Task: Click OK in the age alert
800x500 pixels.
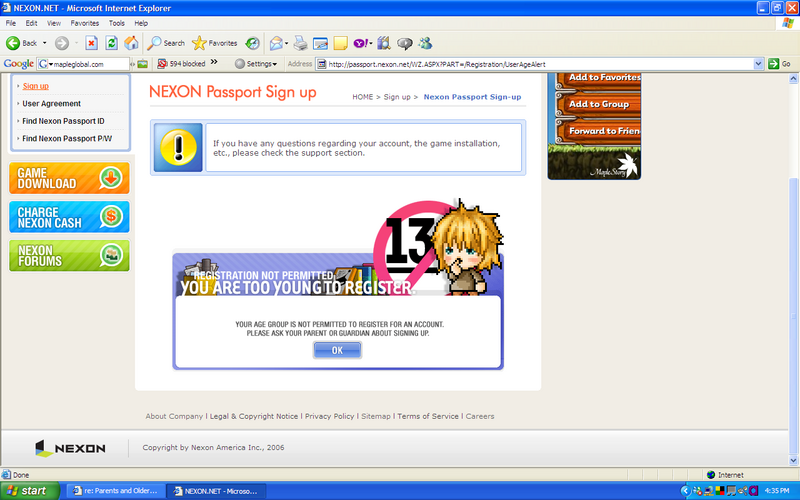Action: click(337, 350)
